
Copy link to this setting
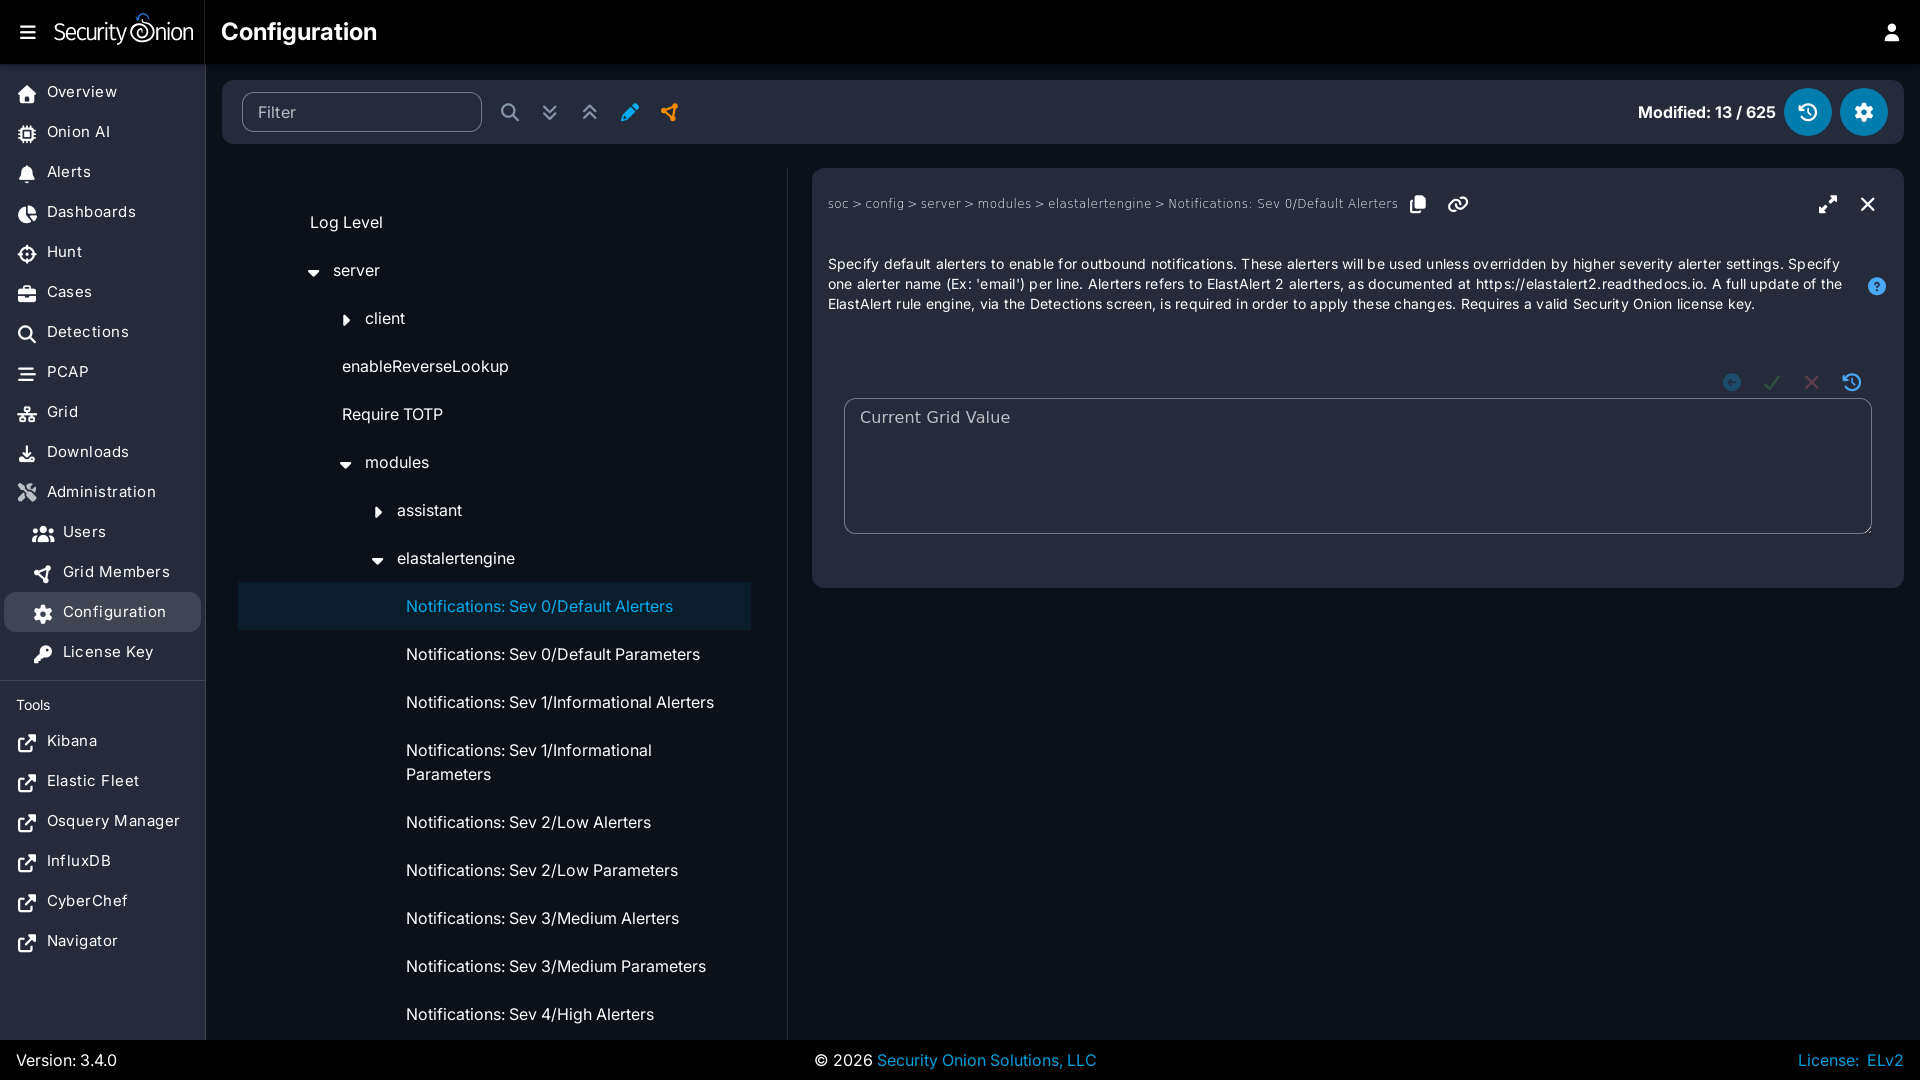tap(1458, 204)
